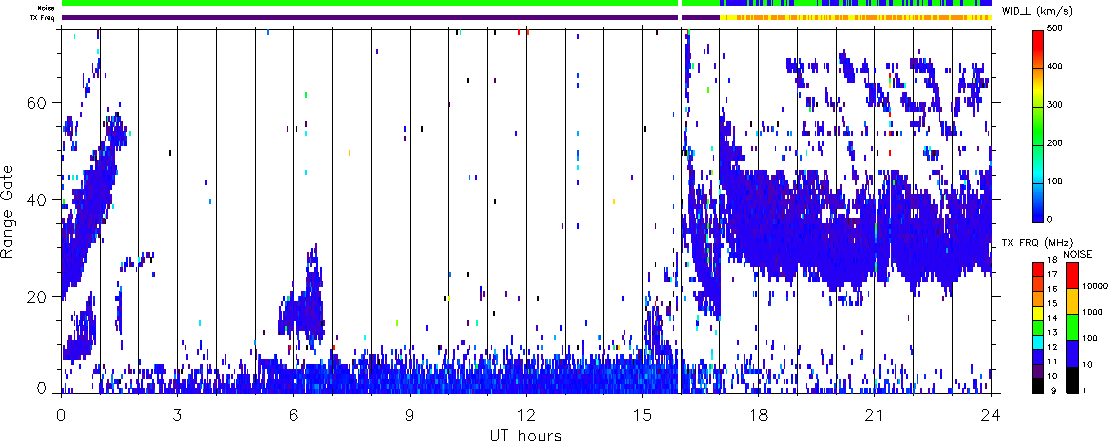1108x441 pixels.
Task: Click the 'UT hours' x-axis title
Action: [526, 434]
